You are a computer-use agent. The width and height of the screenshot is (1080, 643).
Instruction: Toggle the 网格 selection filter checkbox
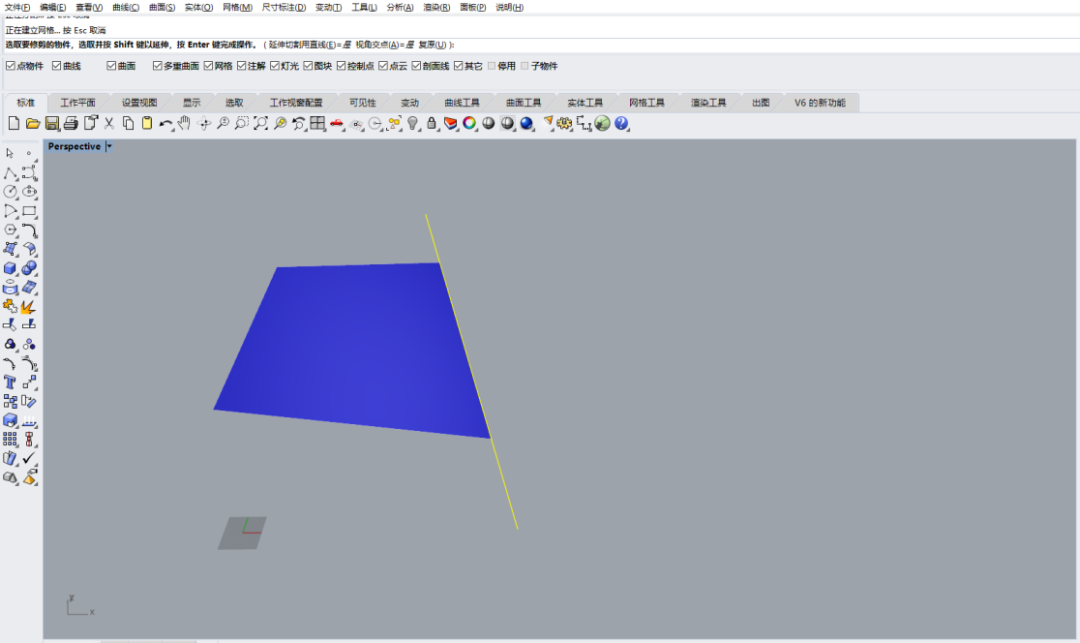(208, 66)
